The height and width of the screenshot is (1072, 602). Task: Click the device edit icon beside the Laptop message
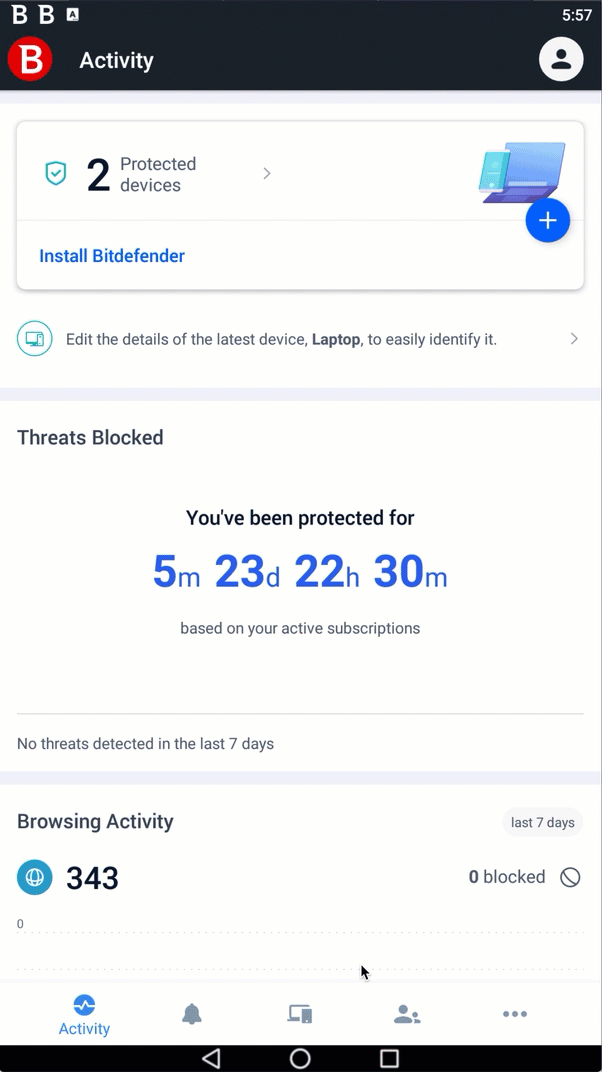[x=35, y=338]
